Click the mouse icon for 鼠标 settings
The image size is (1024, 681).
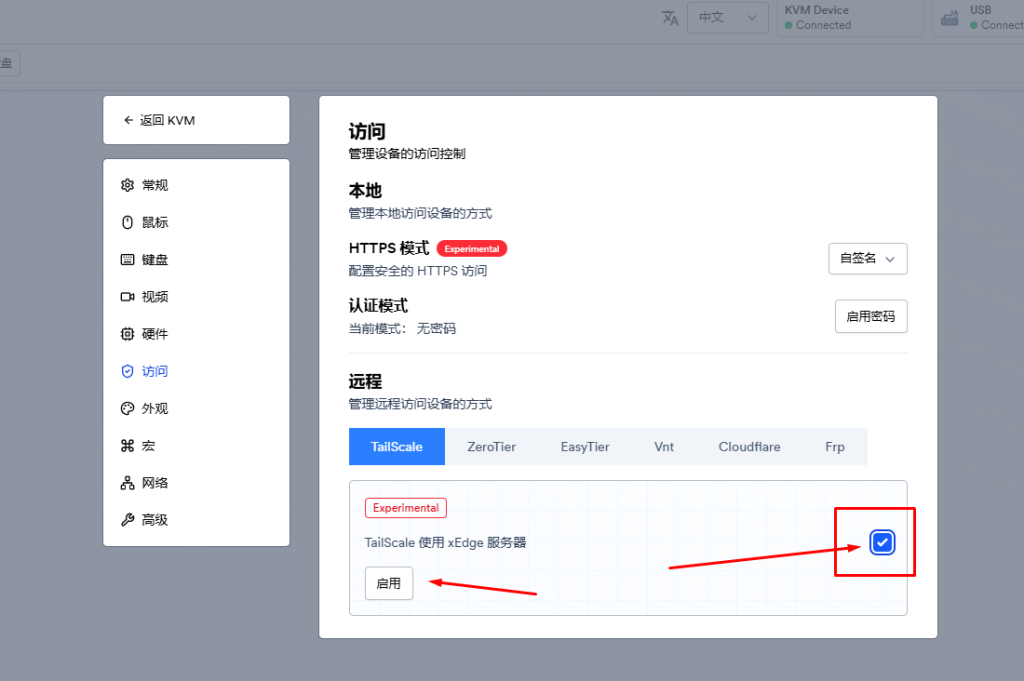click(127, 222)
